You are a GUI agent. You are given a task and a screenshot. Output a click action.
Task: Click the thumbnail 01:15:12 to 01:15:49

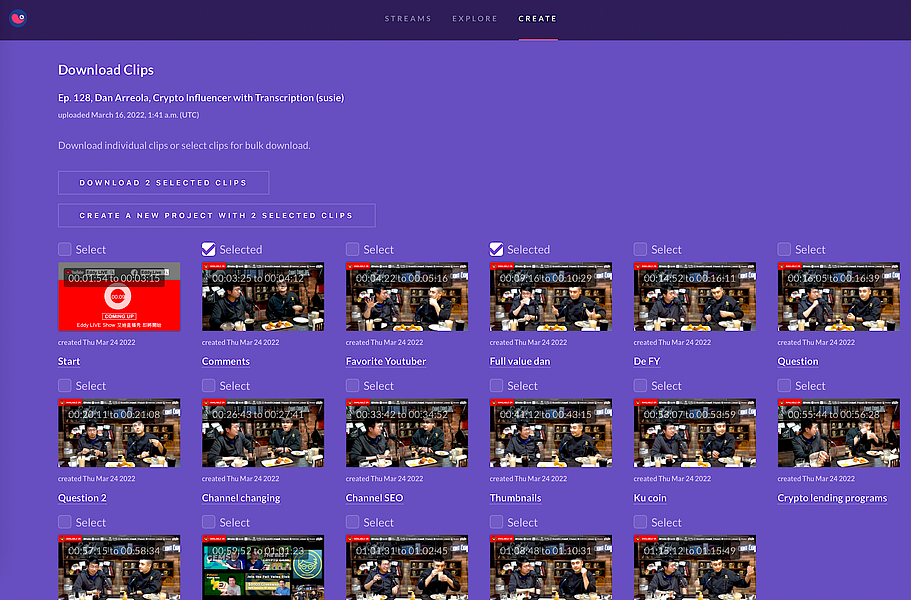694,567
